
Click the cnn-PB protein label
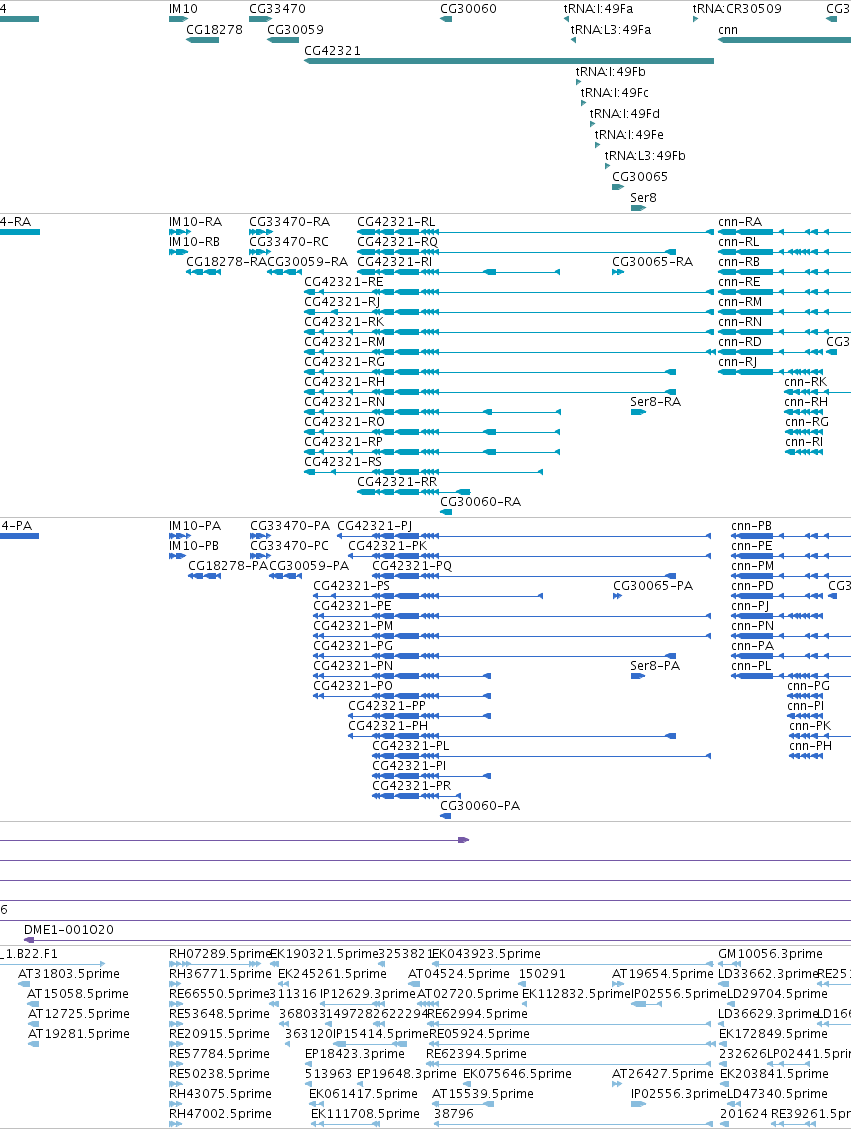[x=751, y=526]
